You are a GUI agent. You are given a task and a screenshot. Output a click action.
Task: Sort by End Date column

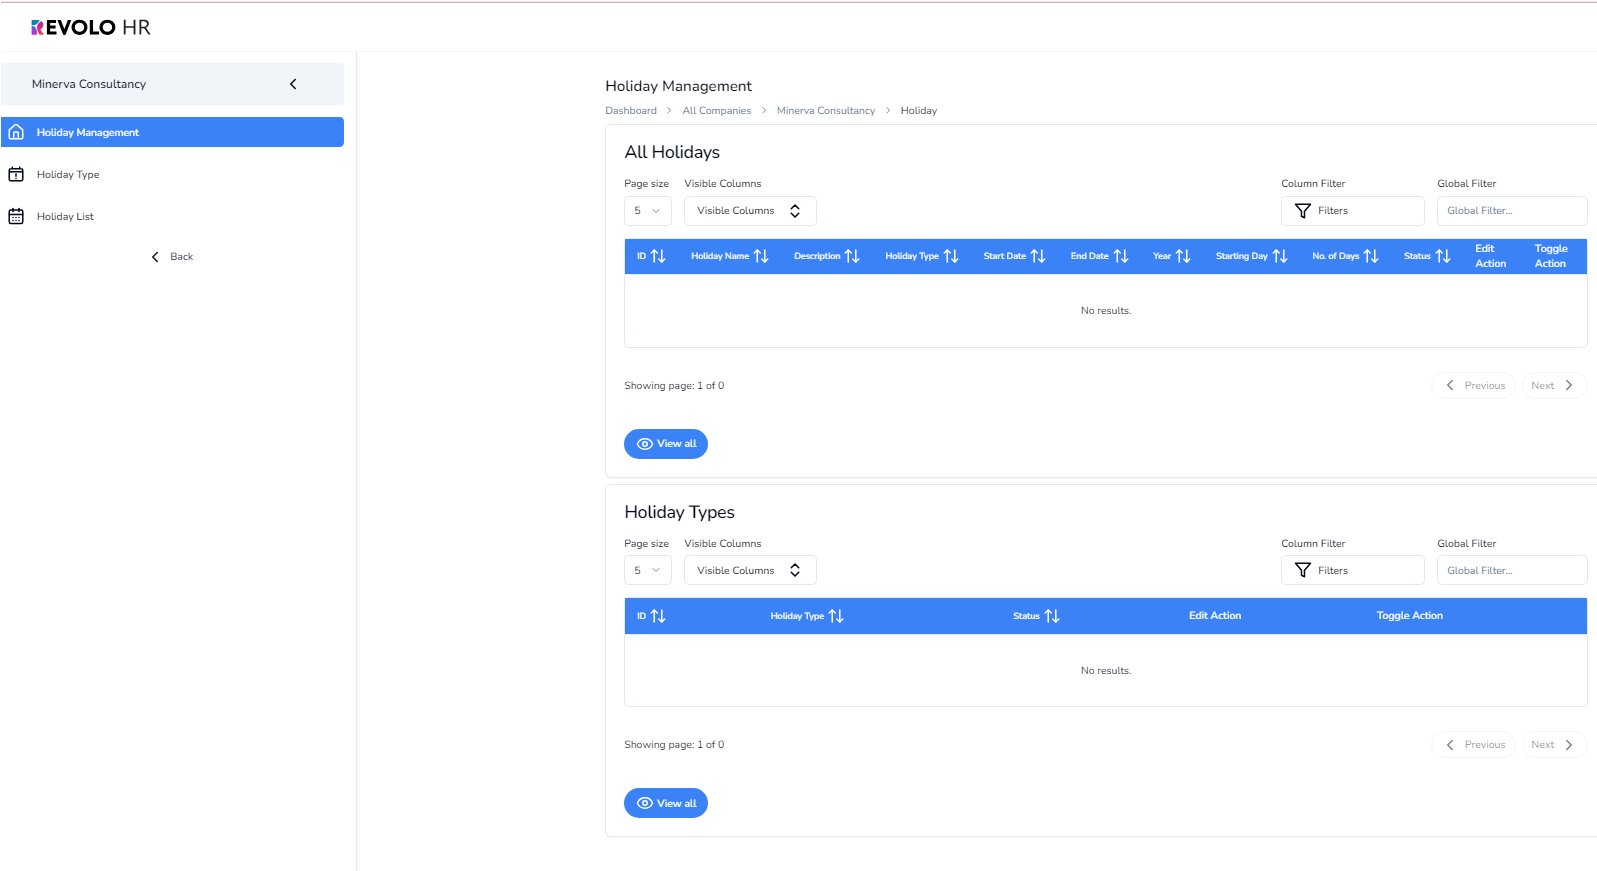pyautogui.click(x=1100, y=256)
